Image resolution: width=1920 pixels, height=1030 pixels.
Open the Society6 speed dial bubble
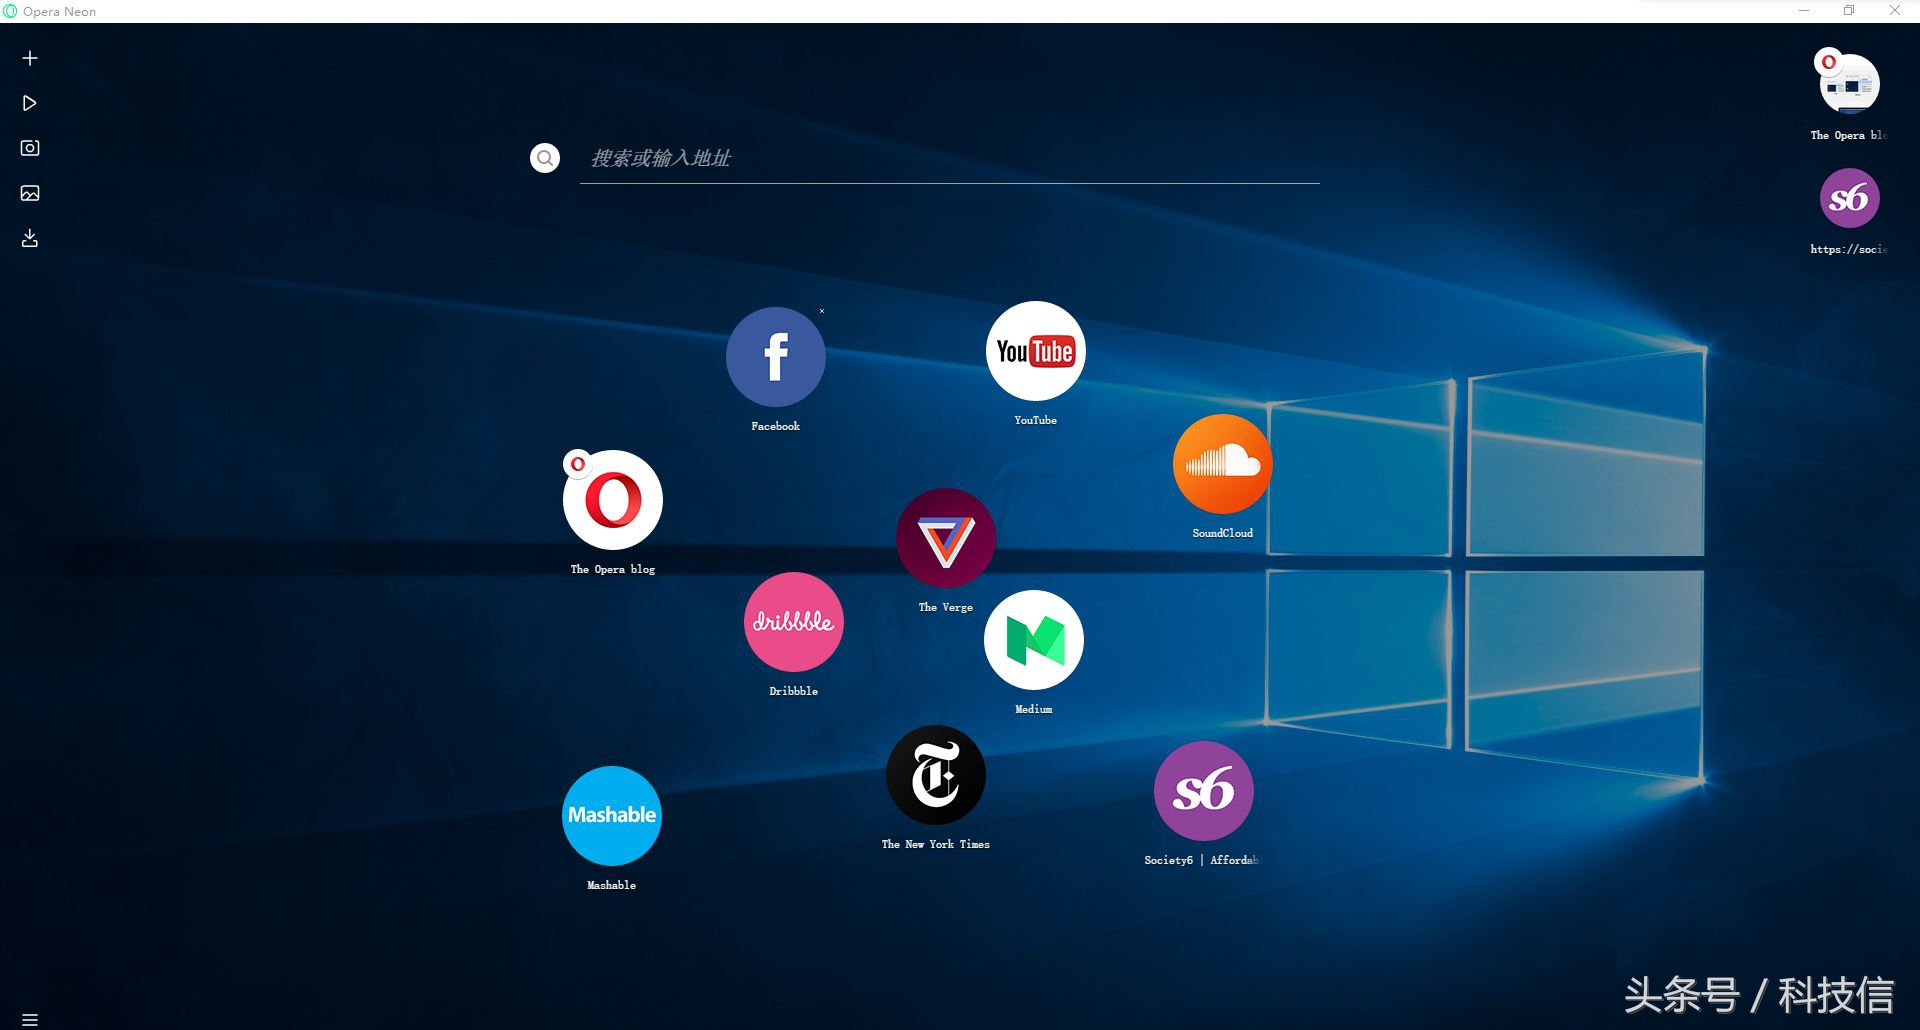pyautogui.click(x=1204, y=791)
